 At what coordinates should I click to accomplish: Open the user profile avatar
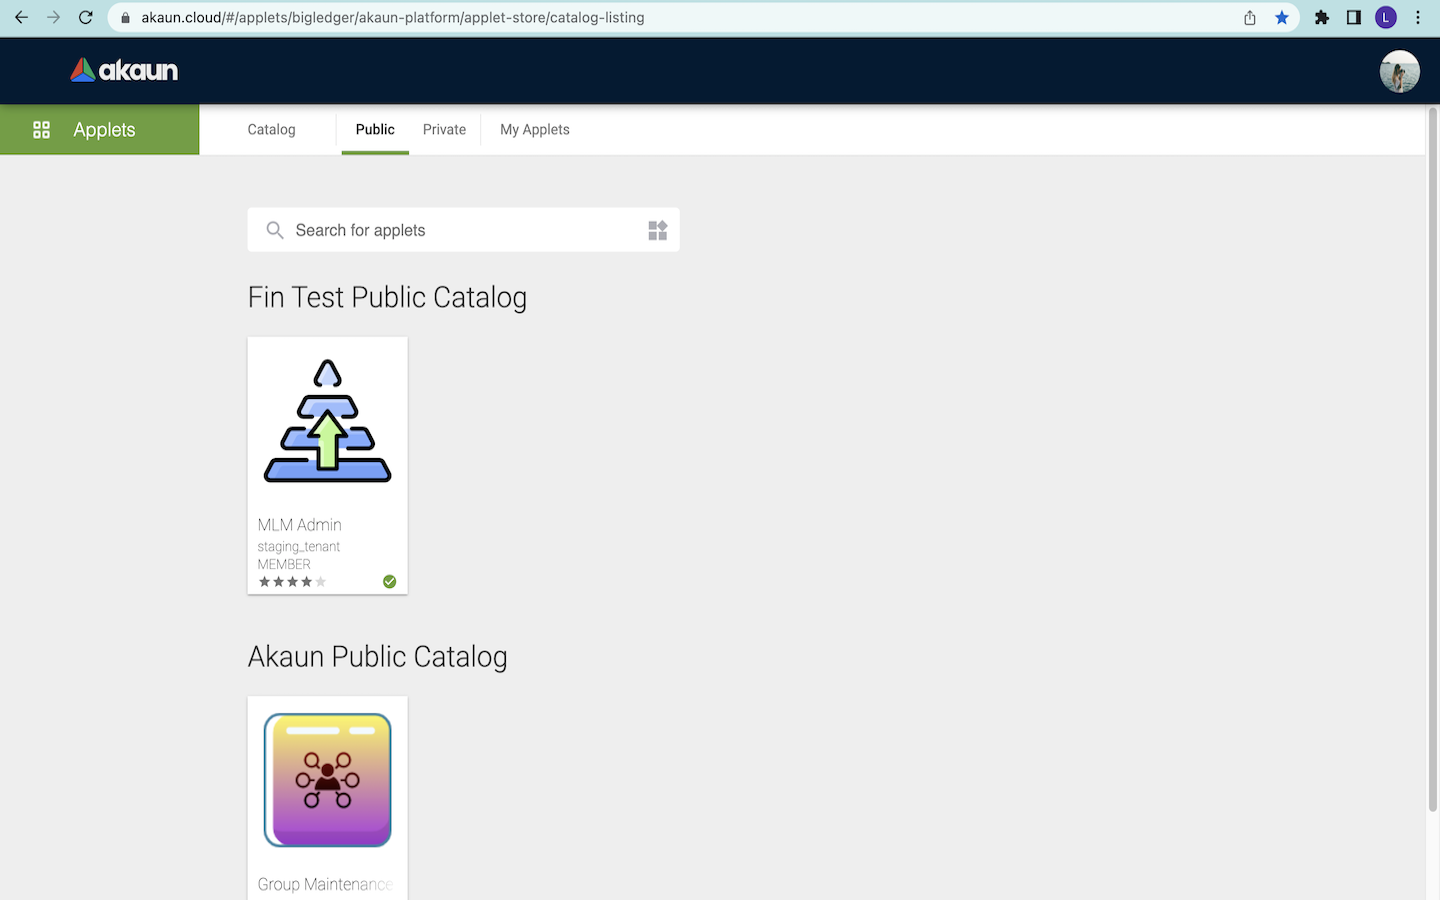point(1399,71)
